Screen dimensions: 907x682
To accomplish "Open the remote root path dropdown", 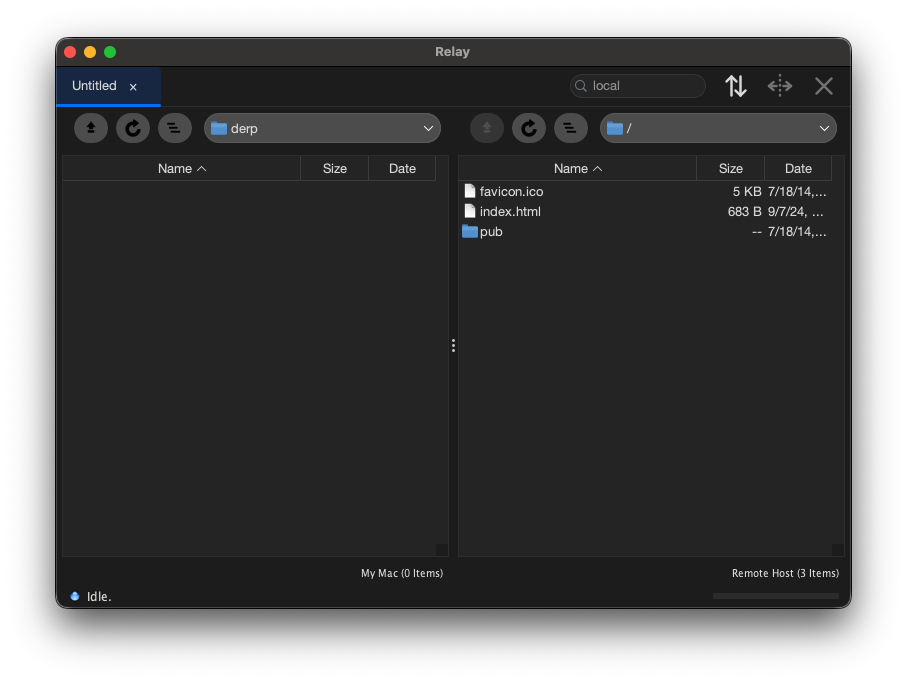I will pyautogui.click(x=718, y=128).
